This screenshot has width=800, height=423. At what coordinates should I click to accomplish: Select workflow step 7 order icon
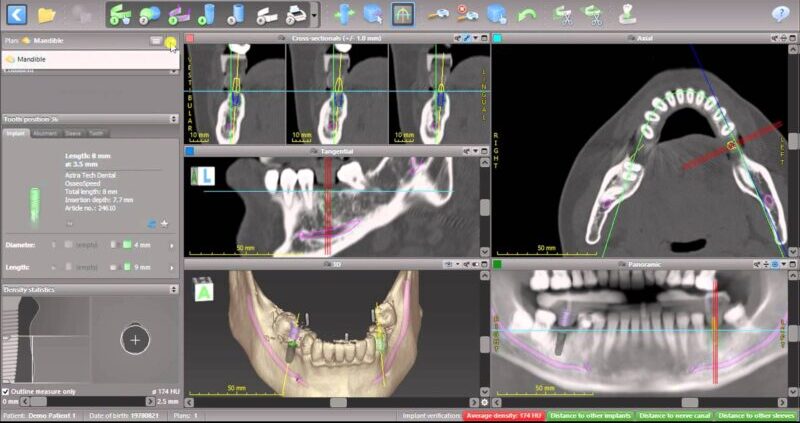click(296, 15)
